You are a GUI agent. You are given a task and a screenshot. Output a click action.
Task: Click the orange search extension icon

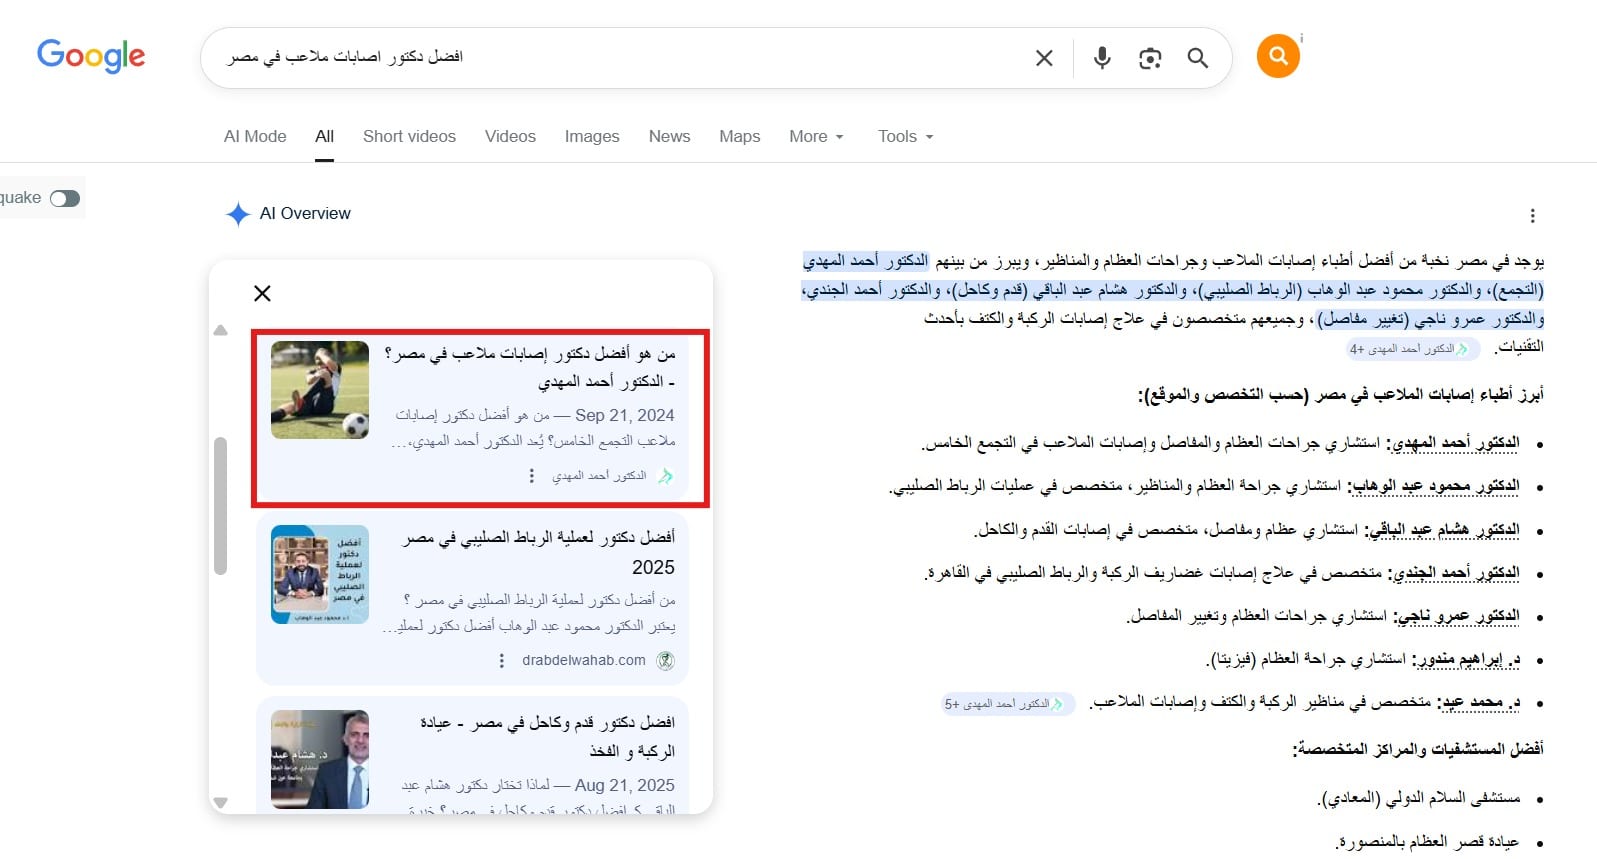[x=1277, y=56]
